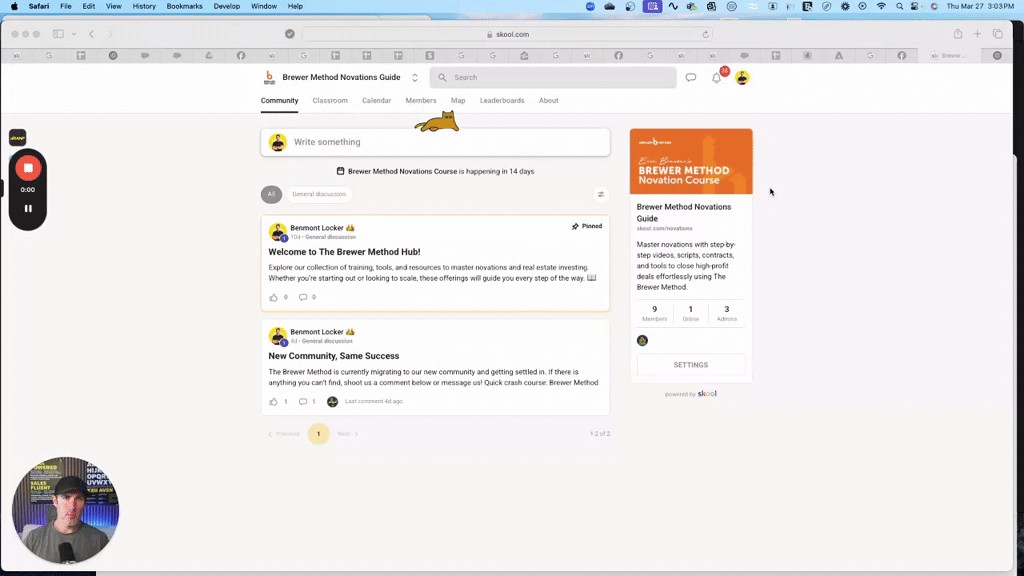Click the SETTINGS button

tap(690, 365)
